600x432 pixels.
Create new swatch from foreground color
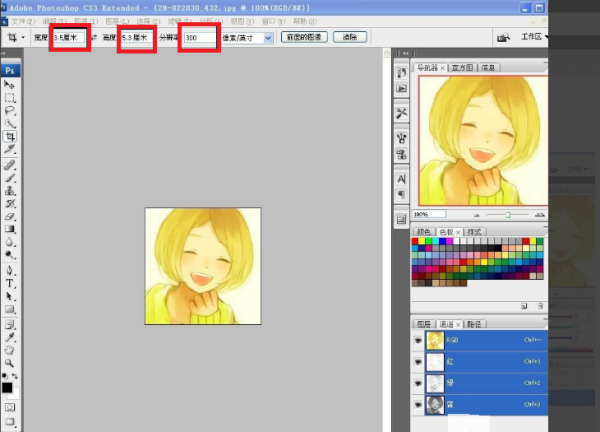point(524,306)
